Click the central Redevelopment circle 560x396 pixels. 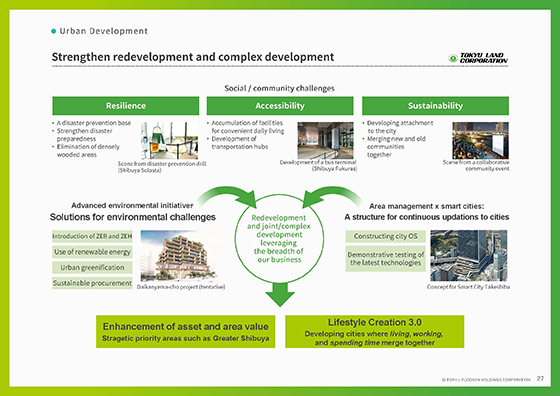[x=279, y=239]
